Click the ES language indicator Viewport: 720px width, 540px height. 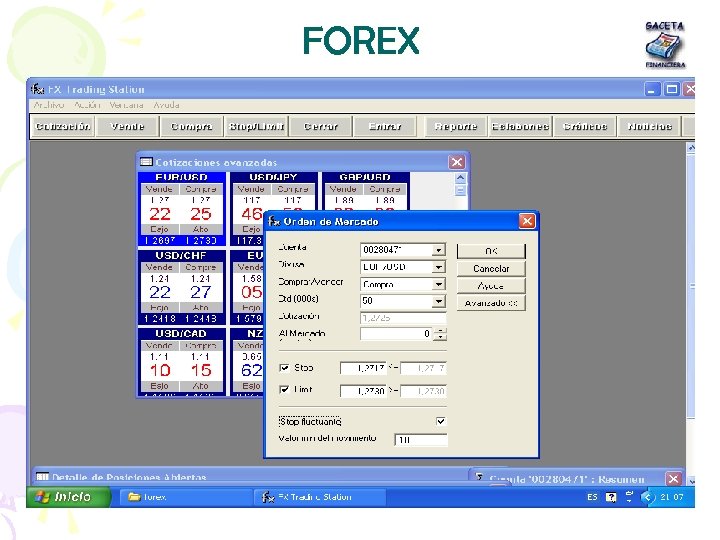pyautogui.click(x=592, y=497)
